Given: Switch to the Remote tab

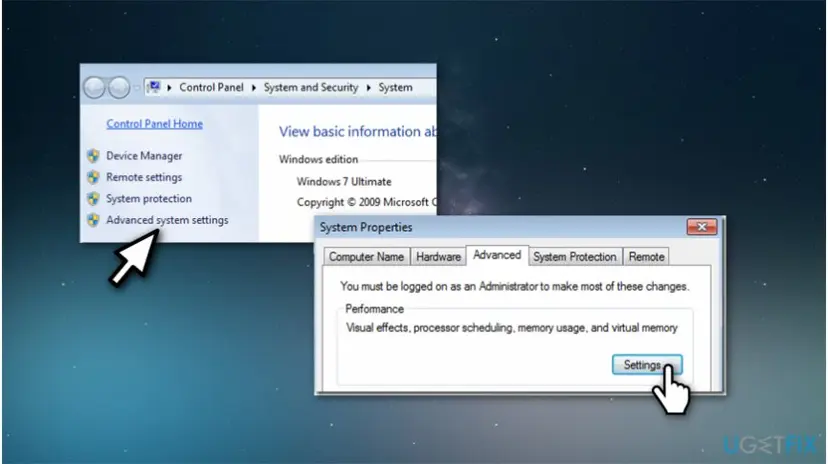Looking at the screenshot, I should 646,257.
